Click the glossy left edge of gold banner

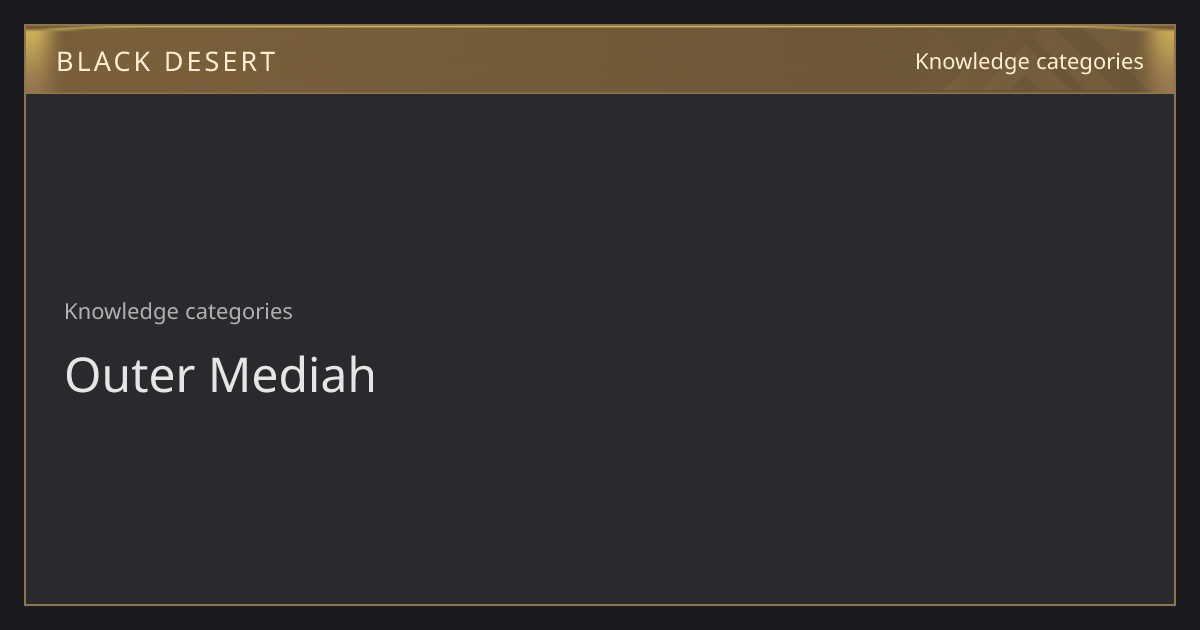point(36,60)
